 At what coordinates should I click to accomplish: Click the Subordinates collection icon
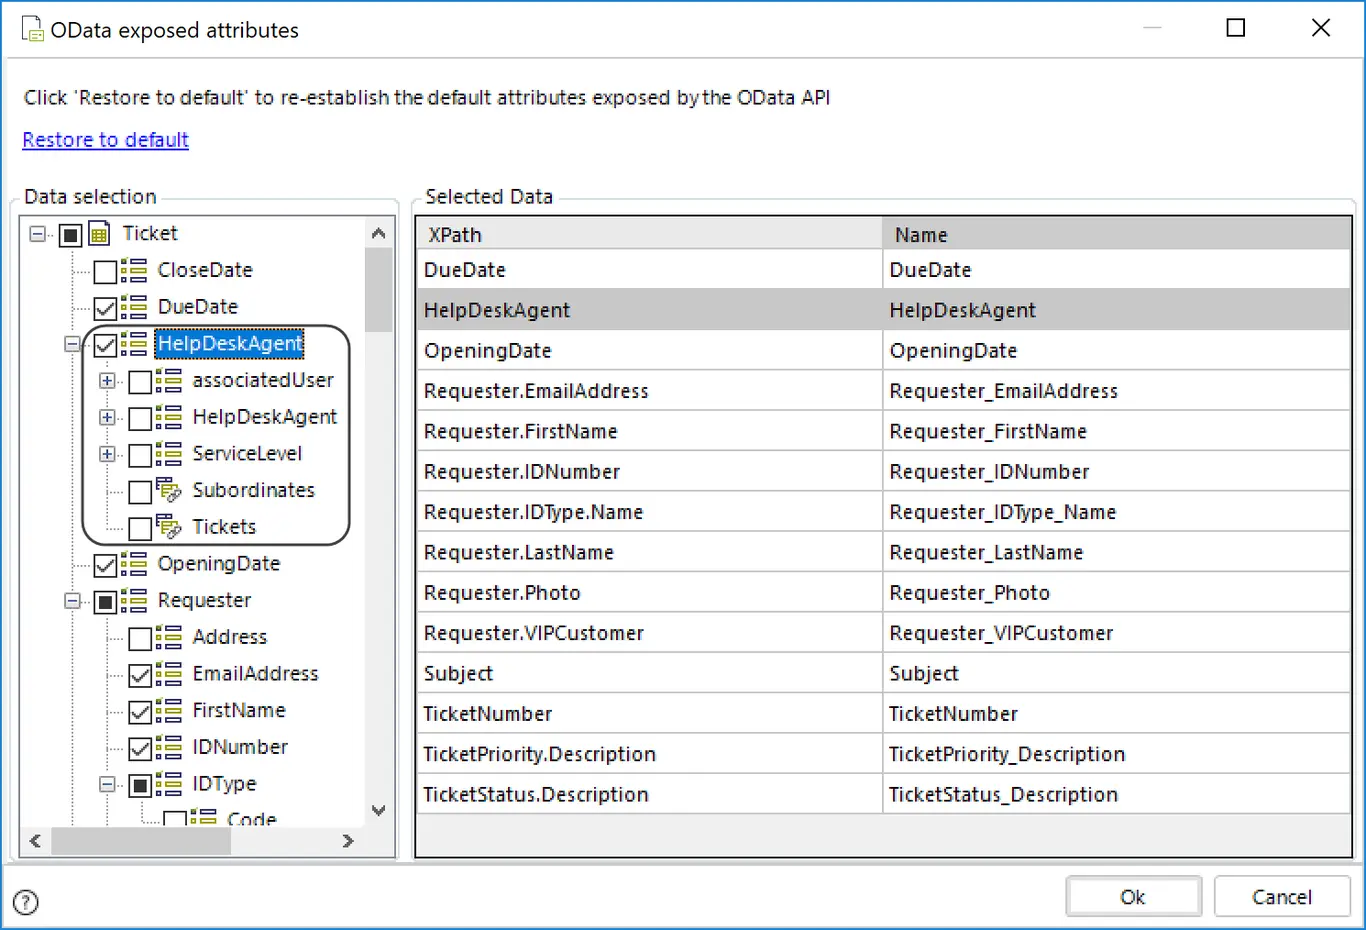click(168, 490)
